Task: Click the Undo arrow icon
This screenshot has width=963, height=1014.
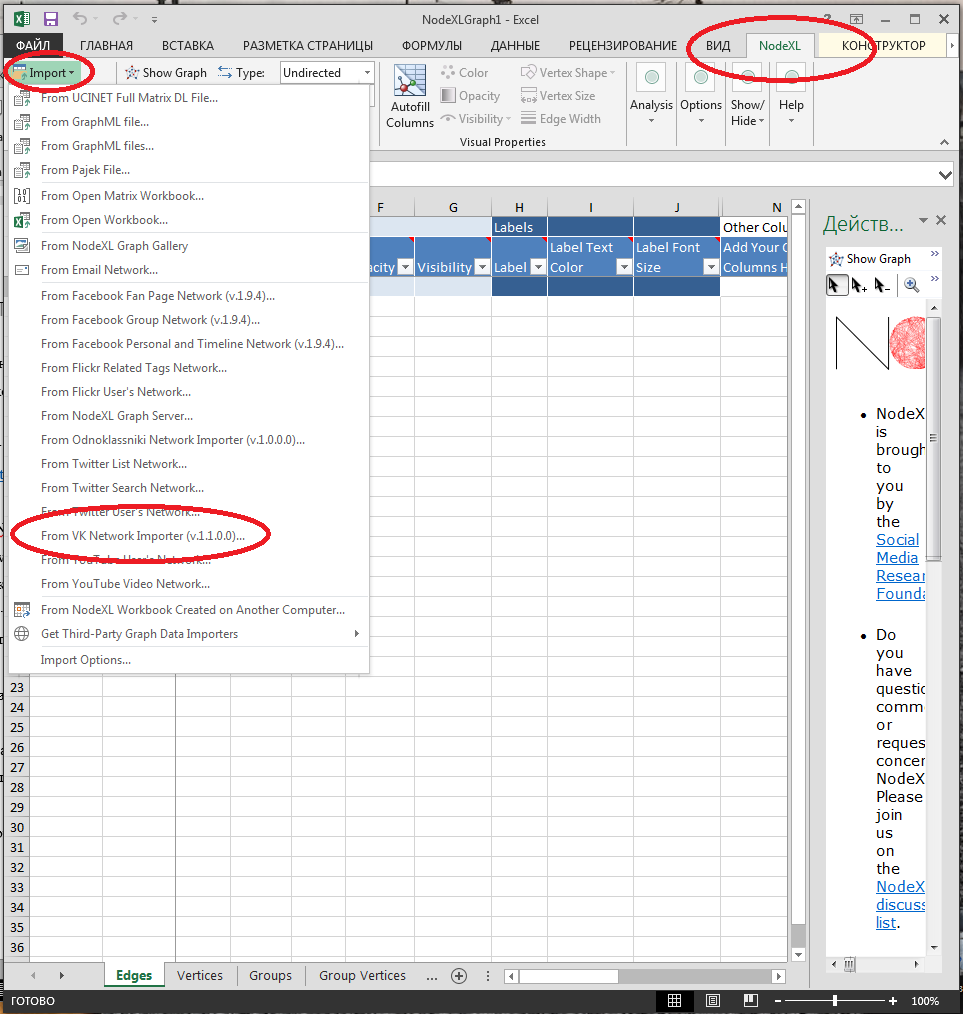Action: (80, 19)
